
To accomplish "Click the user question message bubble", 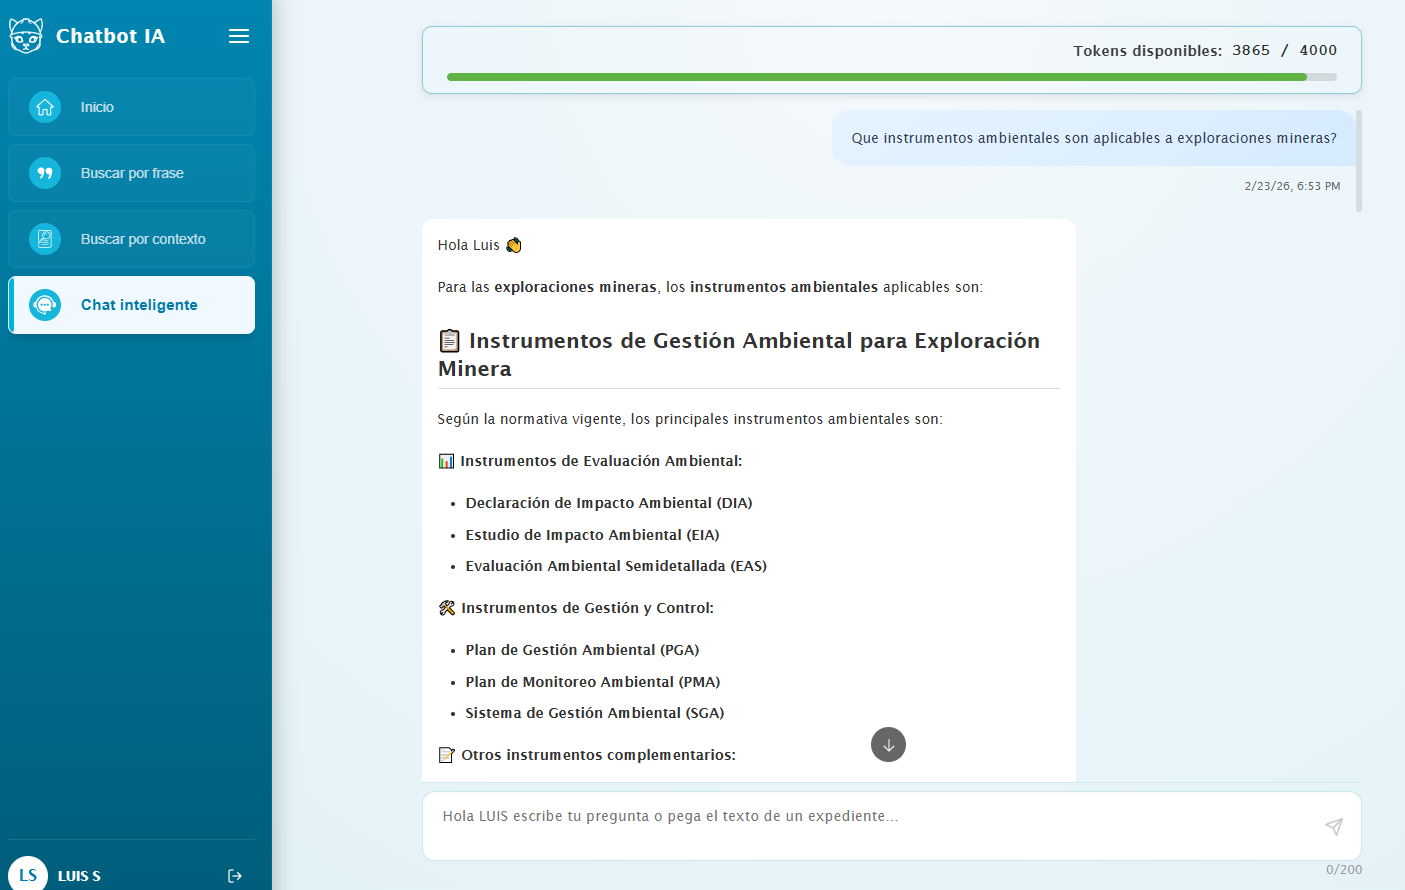I will [1093, 138].
